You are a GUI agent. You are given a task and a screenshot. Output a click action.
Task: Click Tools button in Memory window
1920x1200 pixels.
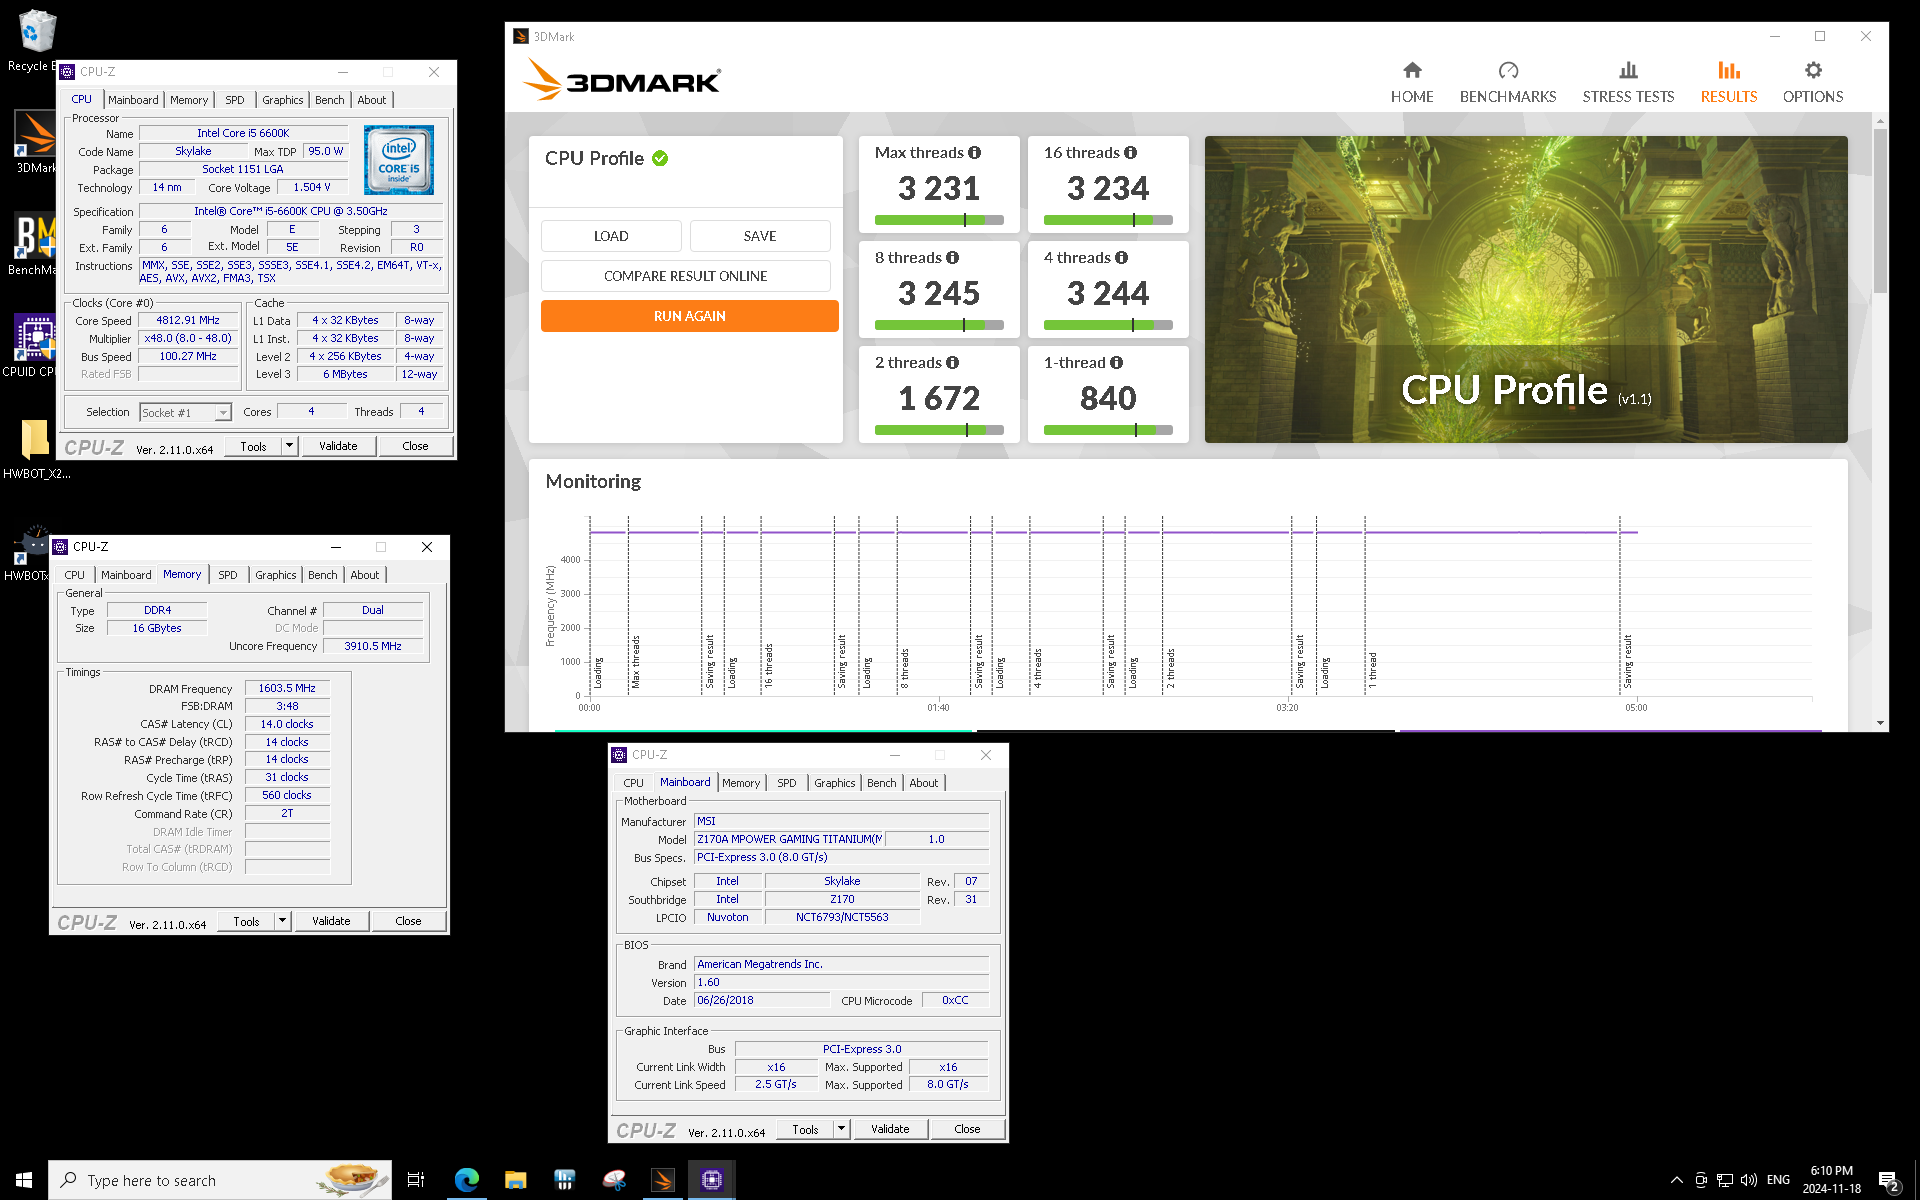247,921
